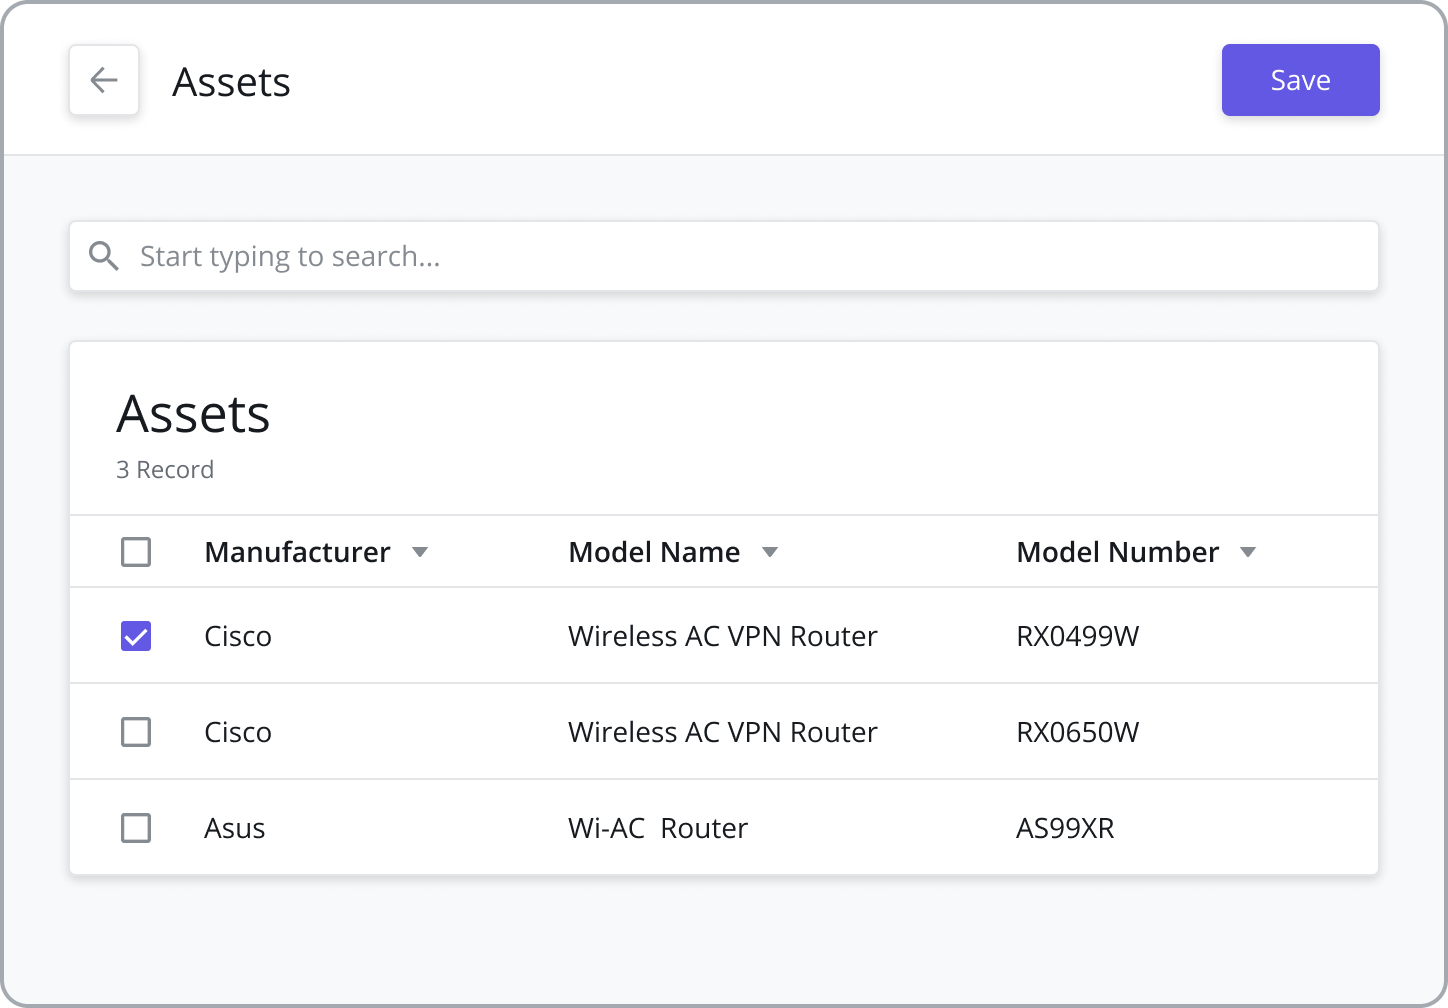This screenshot has height=1008, width=1448.
Task: Open the Manufacturer column sort arrow
Action: pyautogui.click(x=420, y=552)
